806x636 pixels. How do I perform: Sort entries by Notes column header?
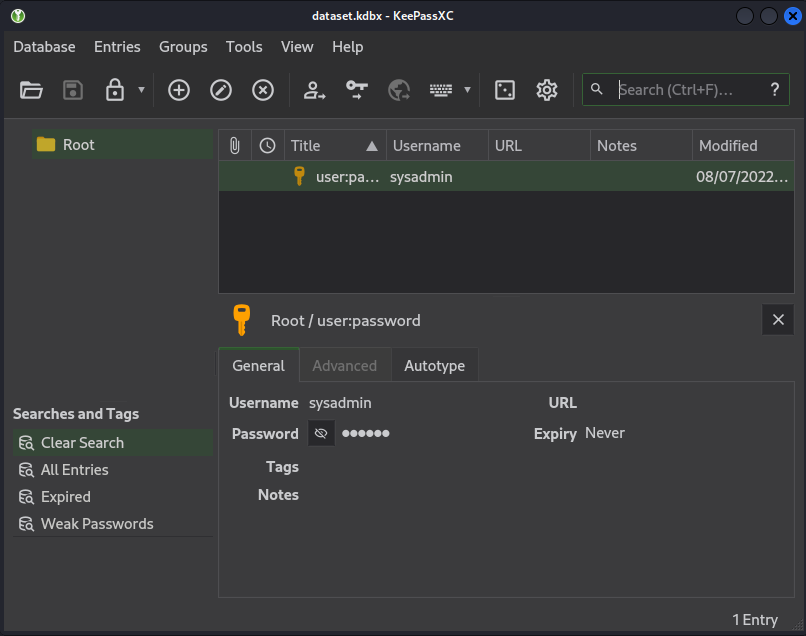(x=641, y=146)
